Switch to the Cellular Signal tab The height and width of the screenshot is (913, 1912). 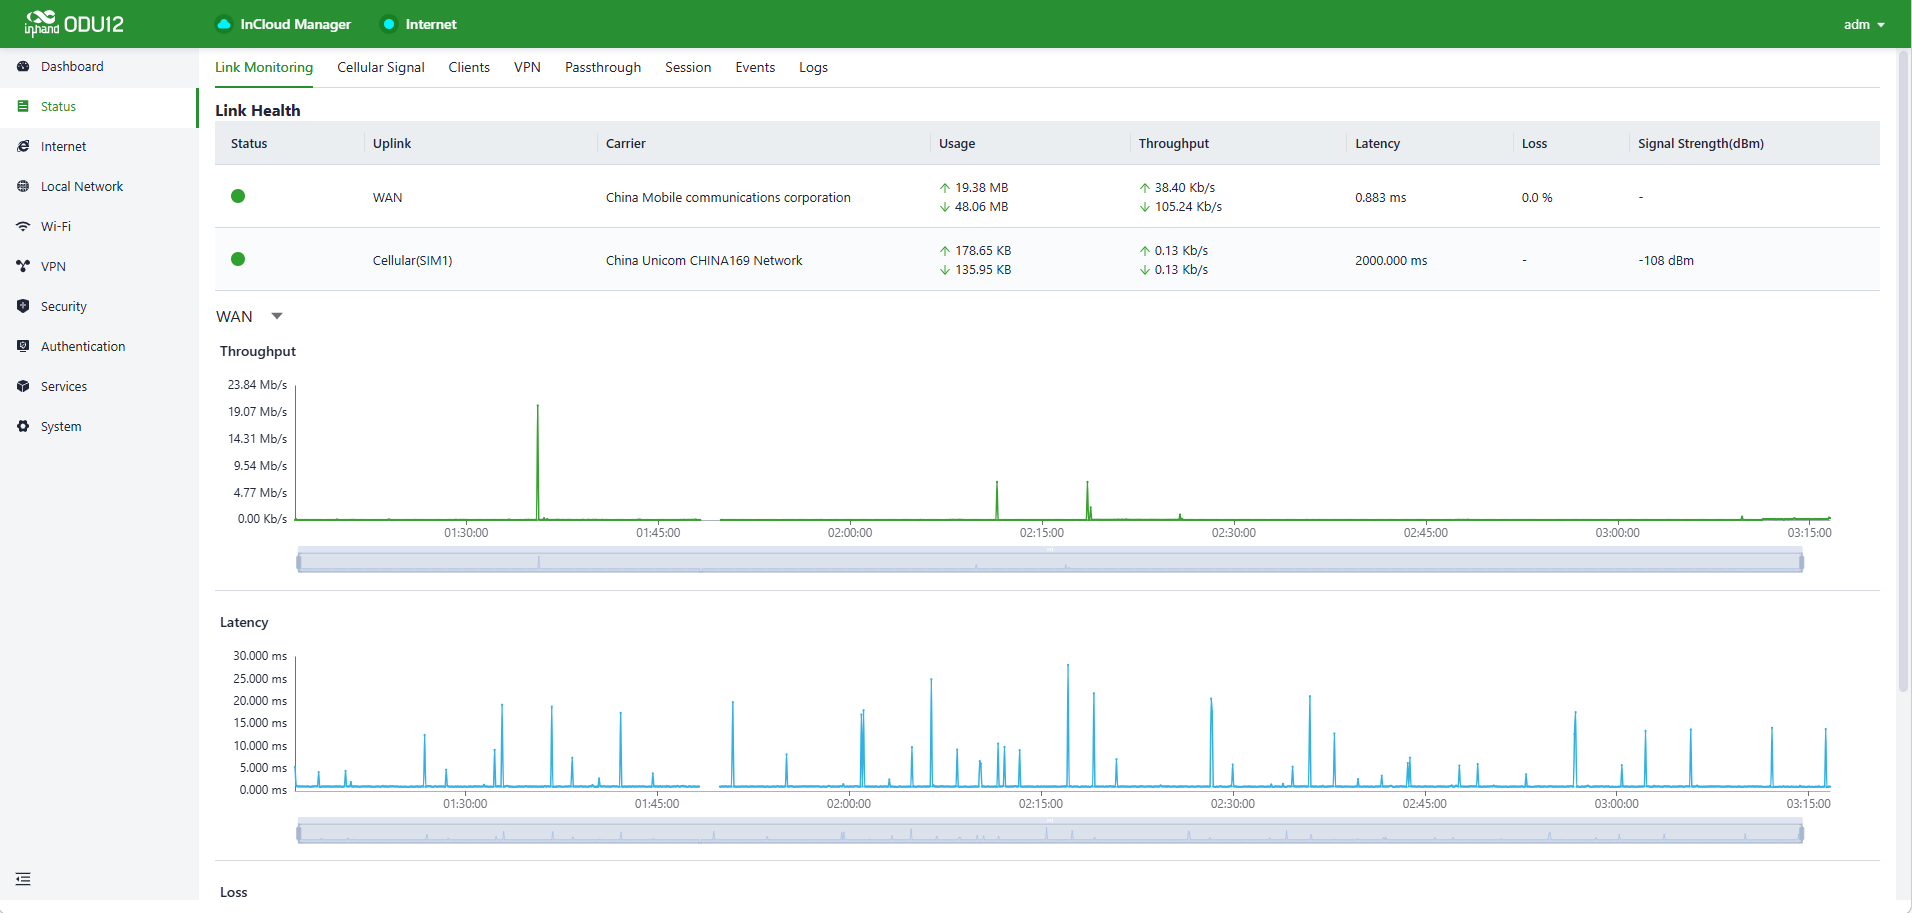click(380, 68)
